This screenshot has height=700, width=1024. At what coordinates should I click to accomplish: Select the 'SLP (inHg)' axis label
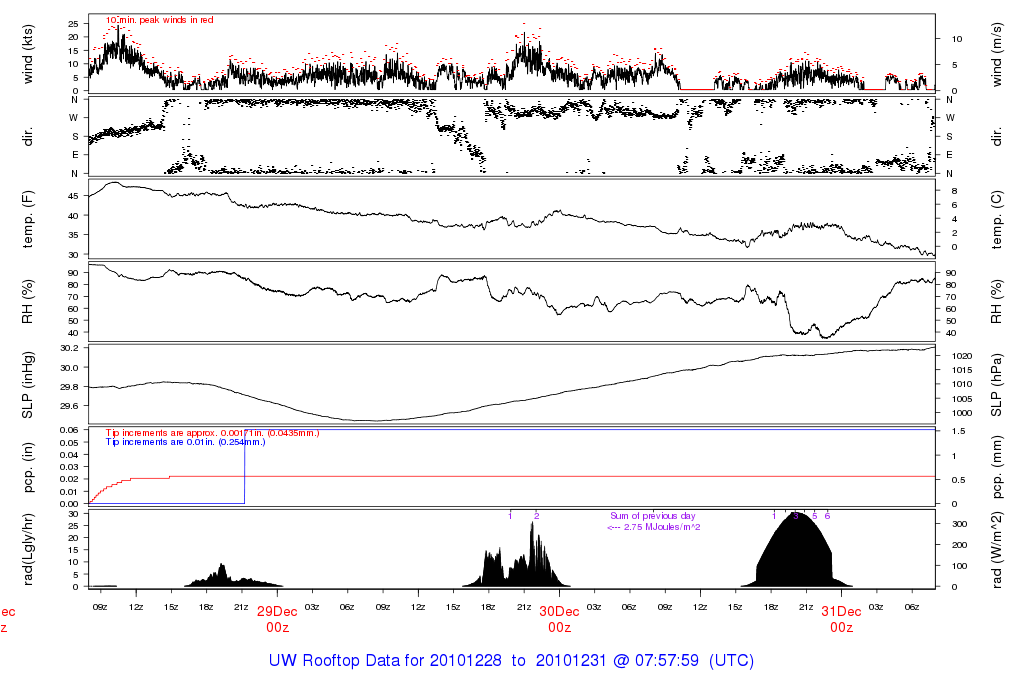[x=27, y=385]
